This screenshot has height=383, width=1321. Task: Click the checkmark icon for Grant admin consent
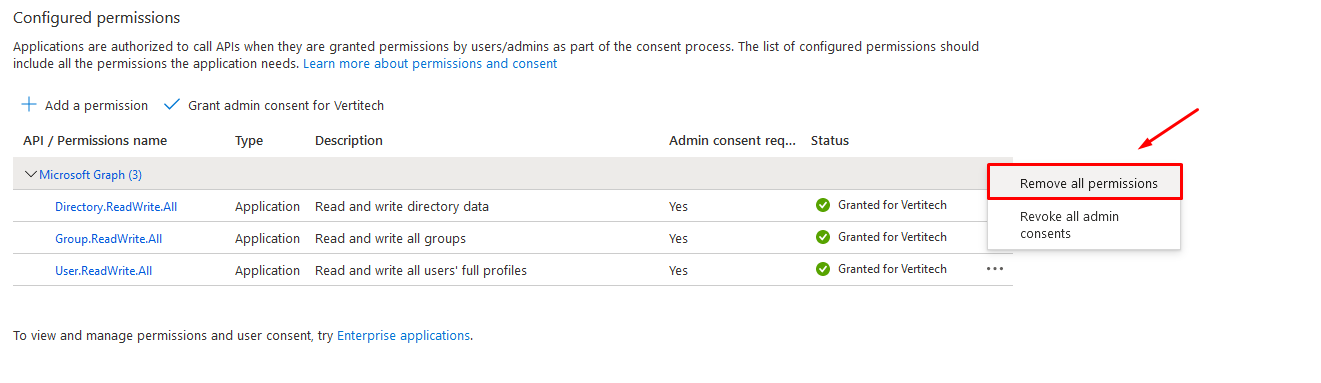tap(171, 105)
